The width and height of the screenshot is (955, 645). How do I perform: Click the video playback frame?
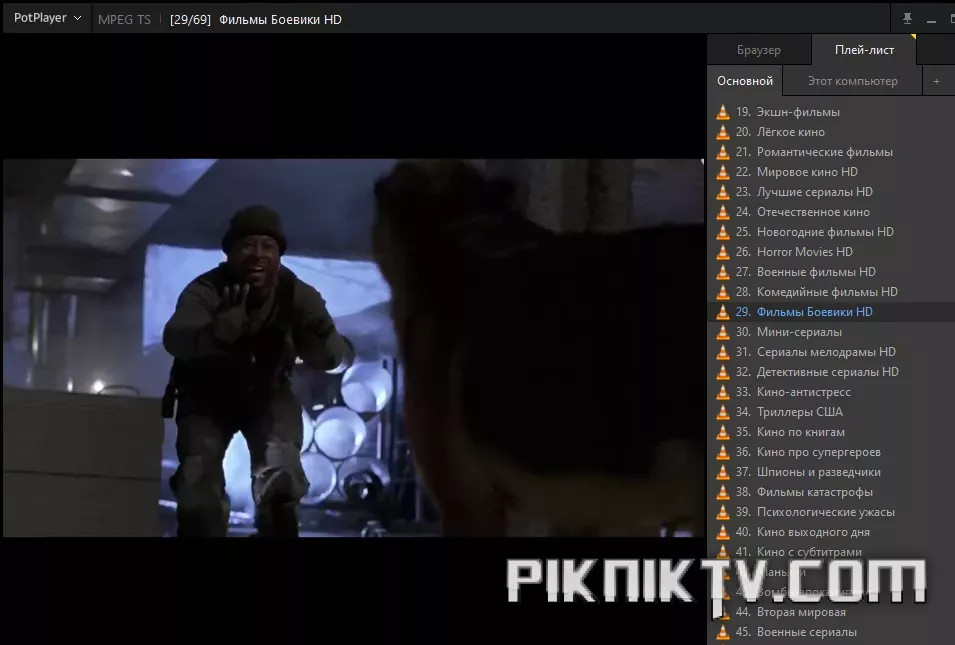click(x=353, y=348)
